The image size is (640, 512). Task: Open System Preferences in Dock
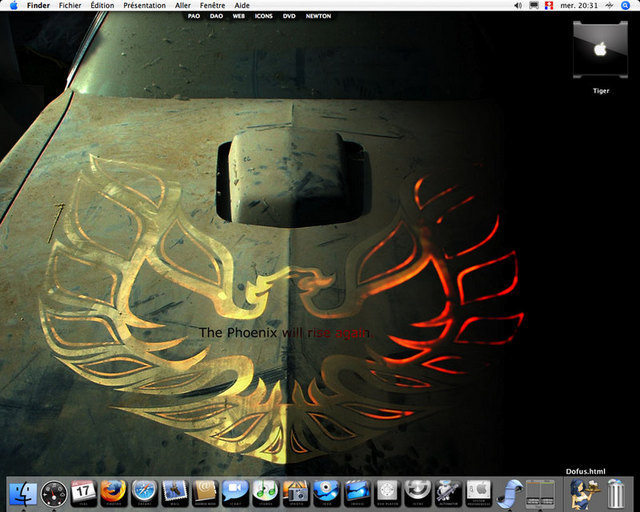click(x=478, y=493)
